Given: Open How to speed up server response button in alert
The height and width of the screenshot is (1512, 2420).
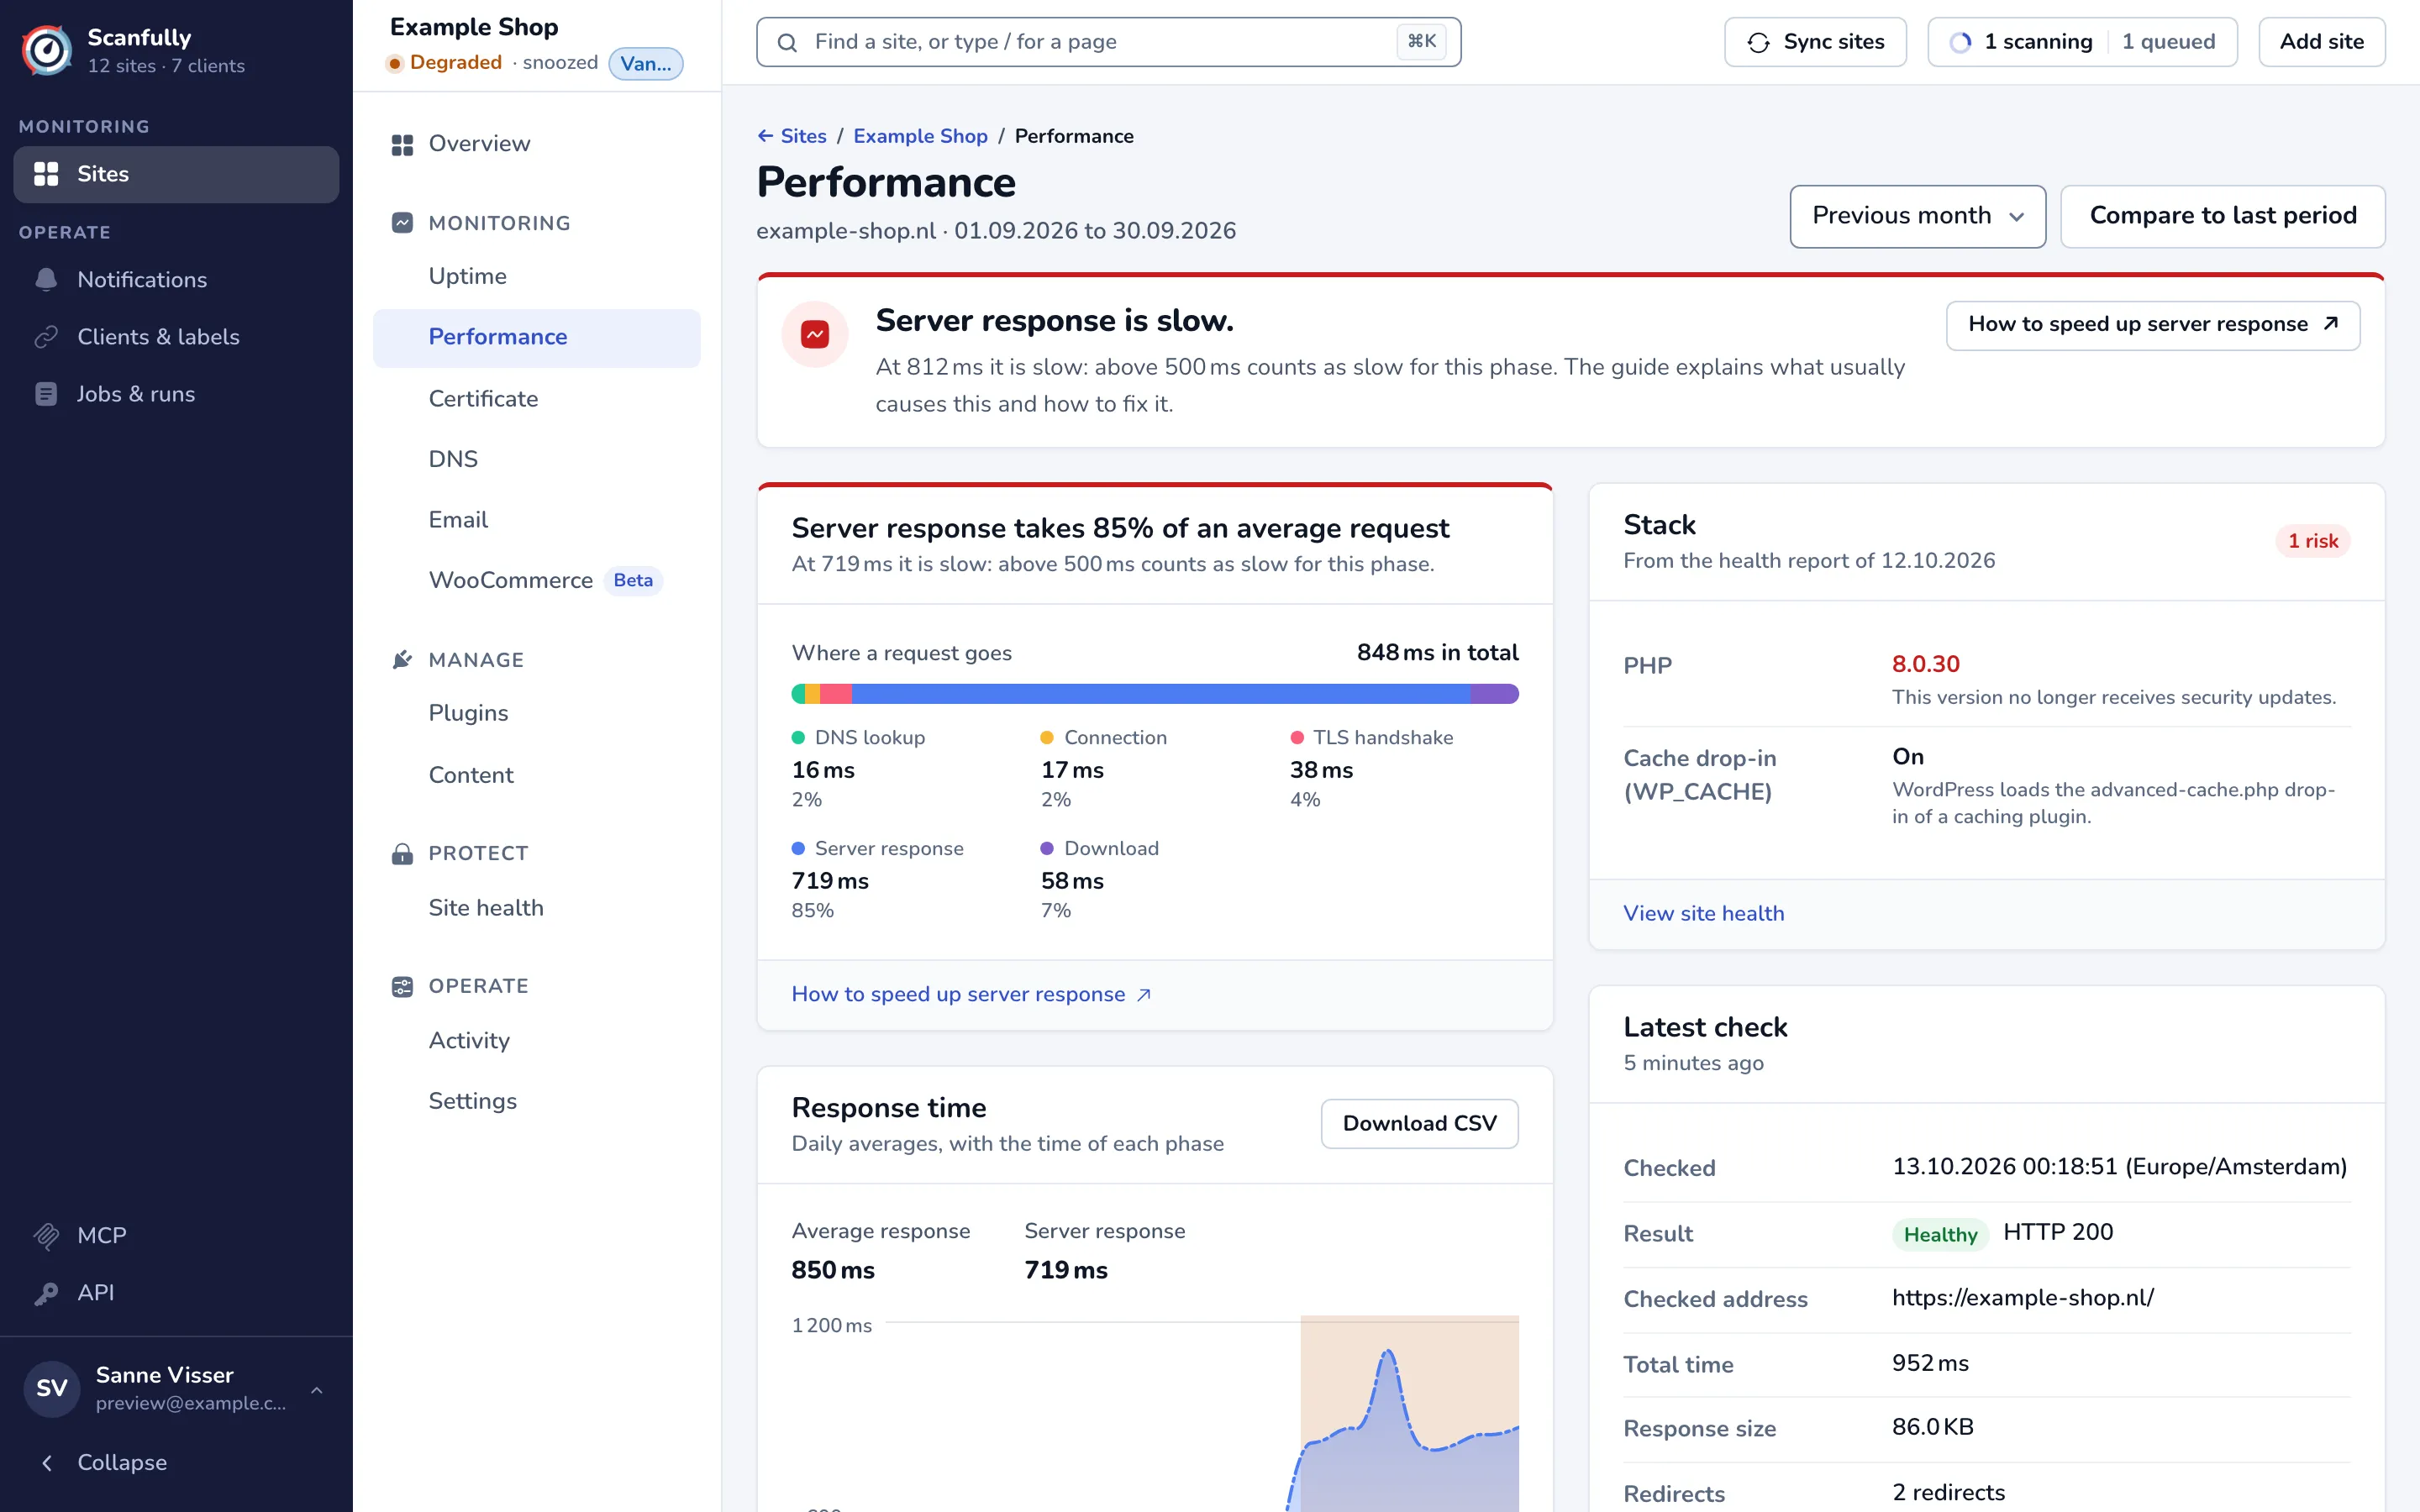Looking at the screenshot, I should click(x=2152, y=325).
